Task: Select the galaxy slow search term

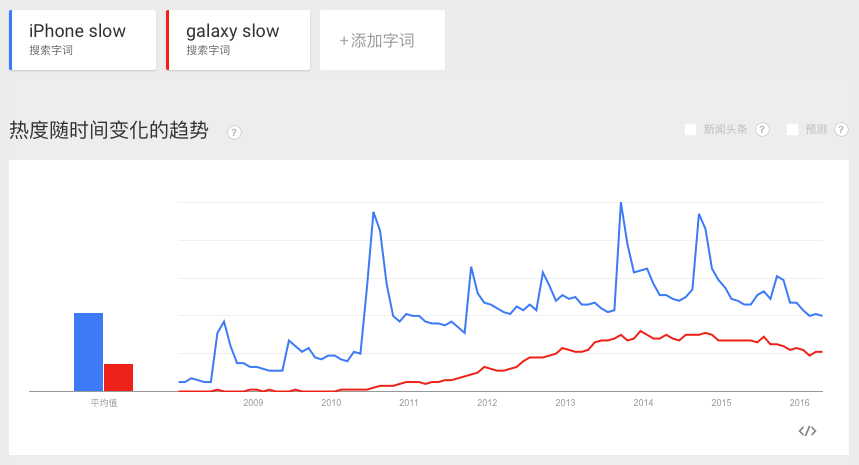Action: pyautogui.click(x=233, y=31)
